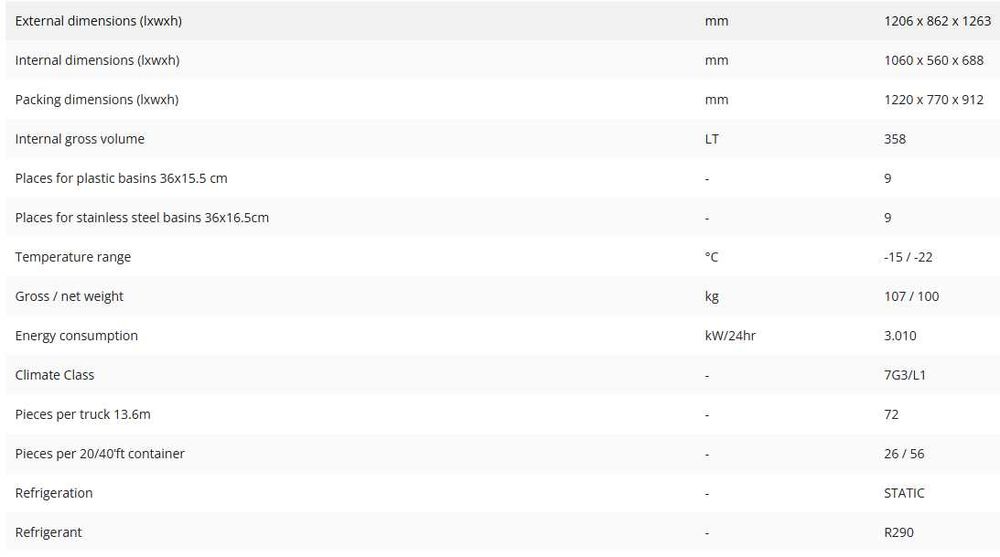The height and width of the screenshot is (557, 1000).
Task: Click the kW/24hr unit cell
Action: pos(730,336)
